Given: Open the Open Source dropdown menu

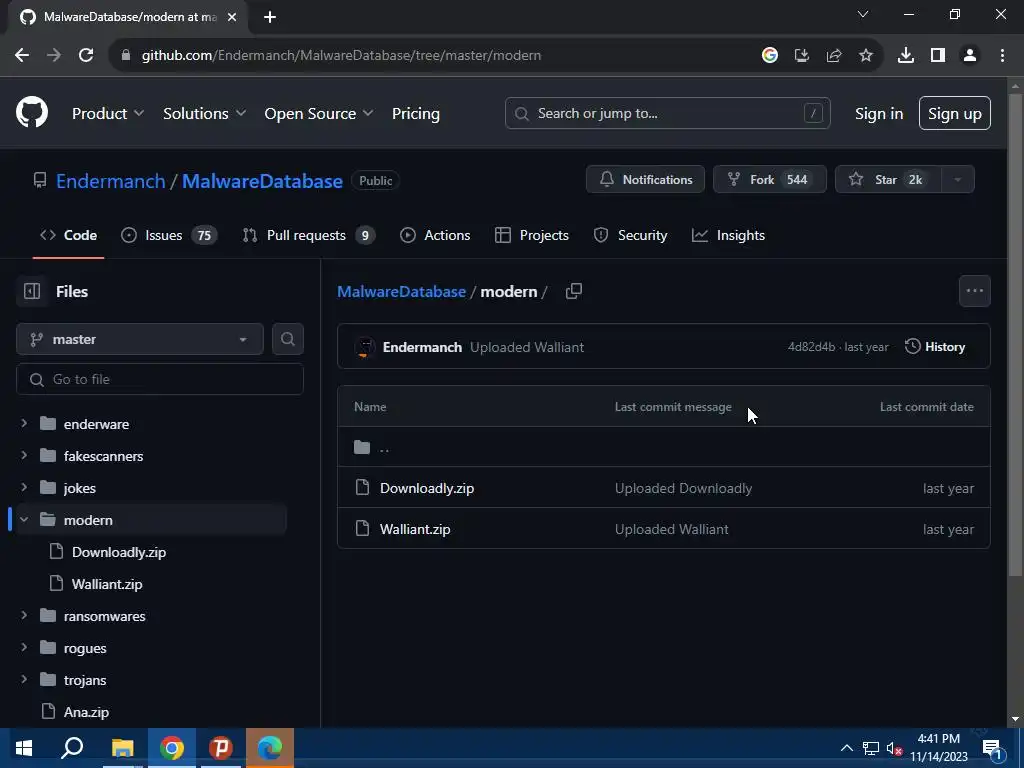Looking at the screenshot, I should pos(319,114).
